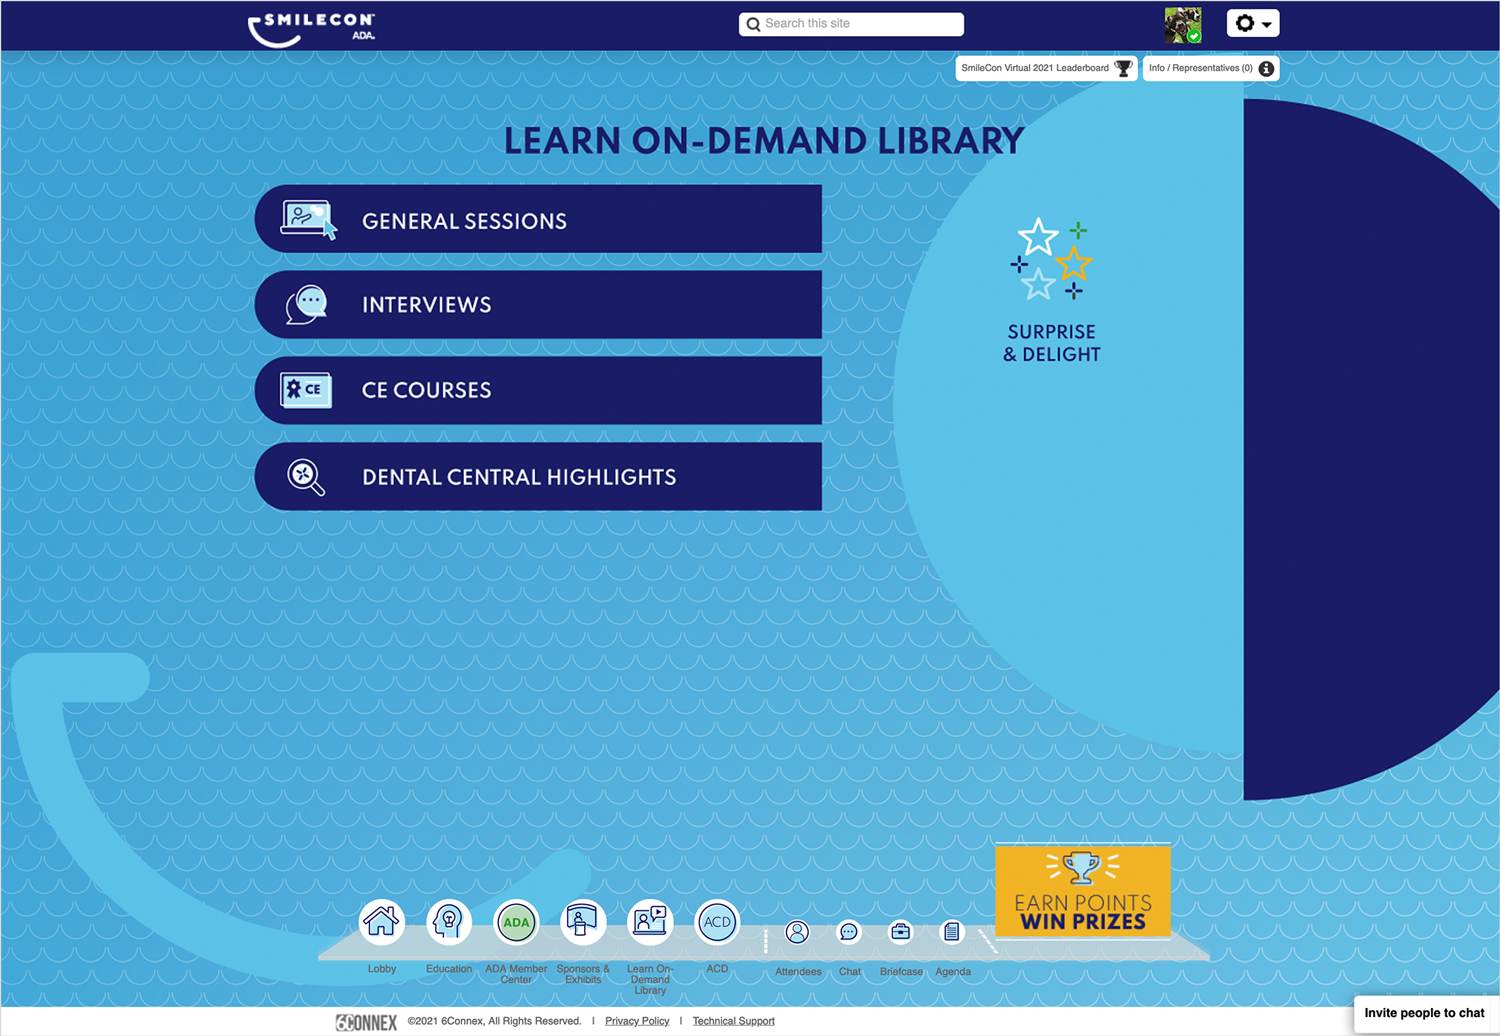Image resolution: width=1500 pixels, height=1036 pixels.
Task: Open the Attendees person icon
Action: pos(797,932)
